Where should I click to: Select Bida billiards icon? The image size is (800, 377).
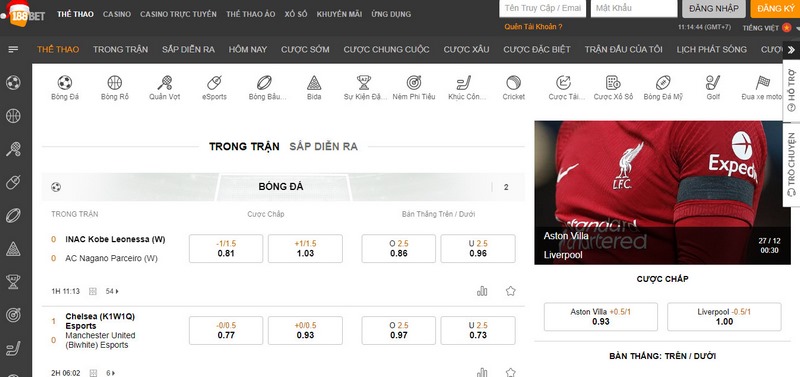(x=314, y=83)
